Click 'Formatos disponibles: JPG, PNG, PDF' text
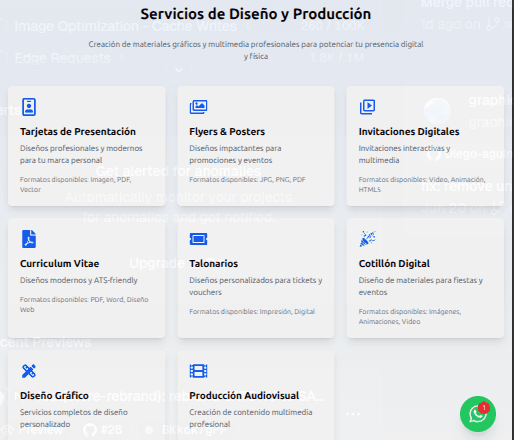Screen dimensions: 514x440 [x=247, y=180]
